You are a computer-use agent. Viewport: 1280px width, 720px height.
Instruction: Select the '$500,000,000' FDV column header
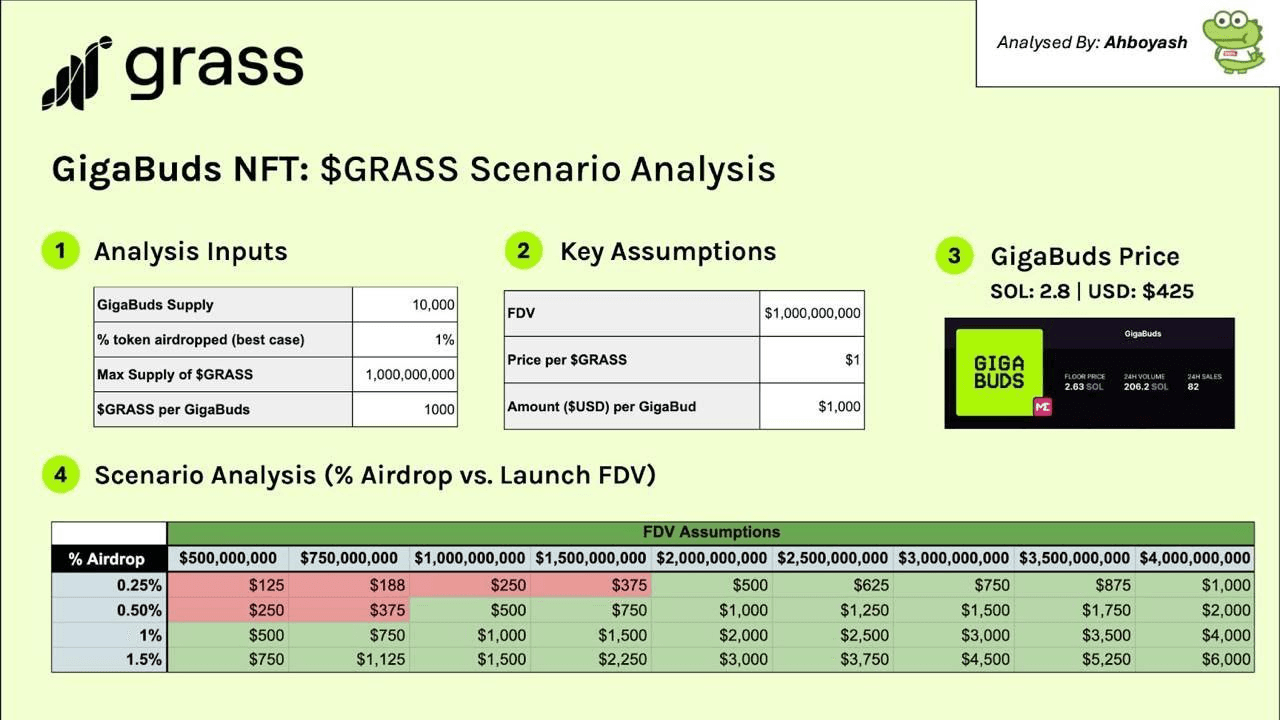tap(228, 558)
